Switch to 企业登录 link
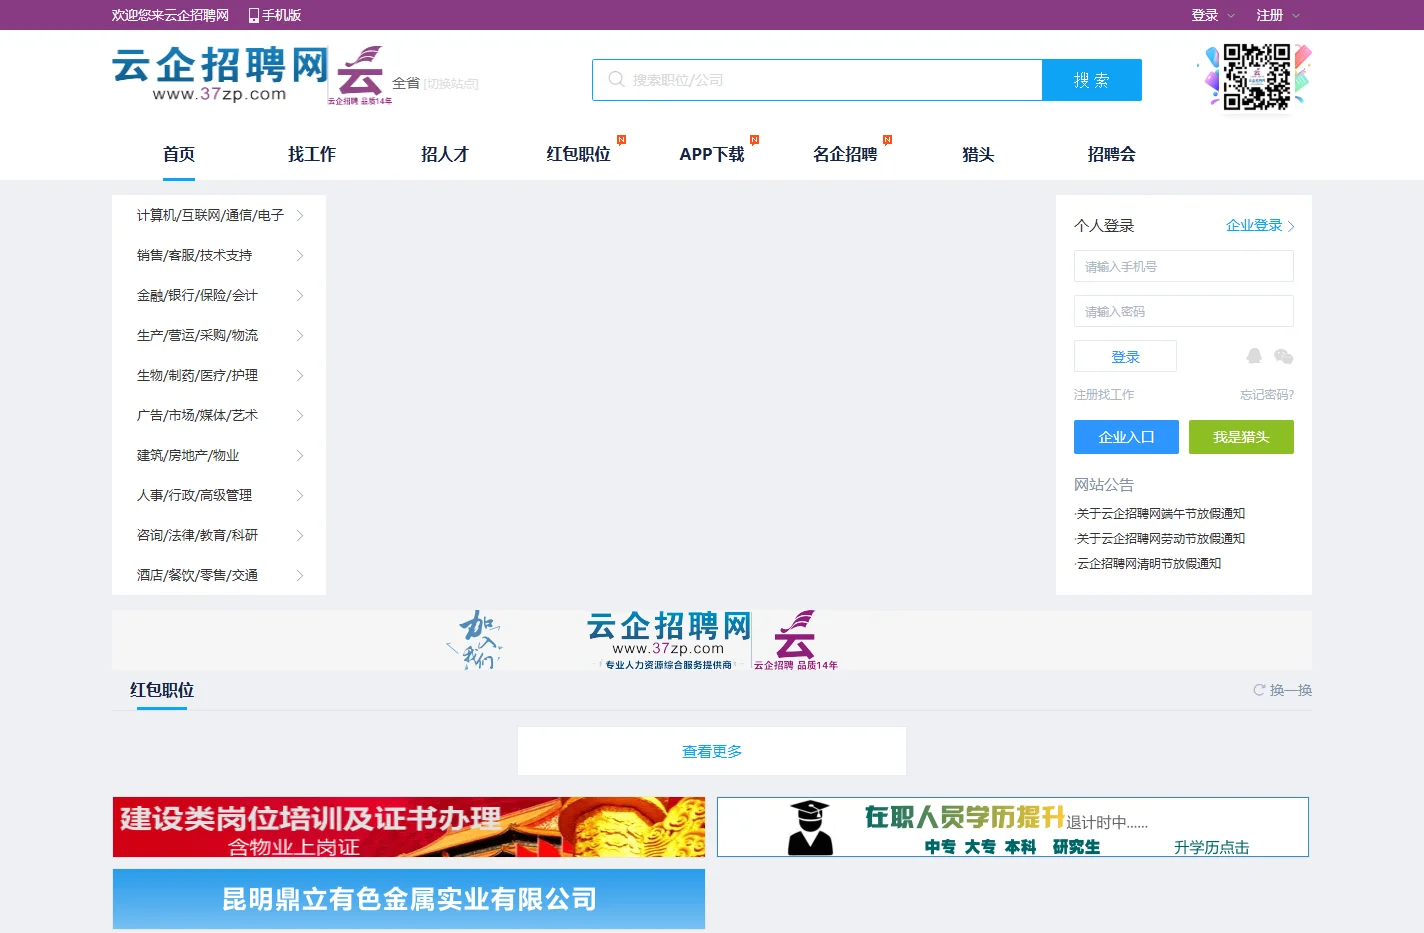The height and width of the screenshot is (933, 1424). click(x=1260, y=225)
